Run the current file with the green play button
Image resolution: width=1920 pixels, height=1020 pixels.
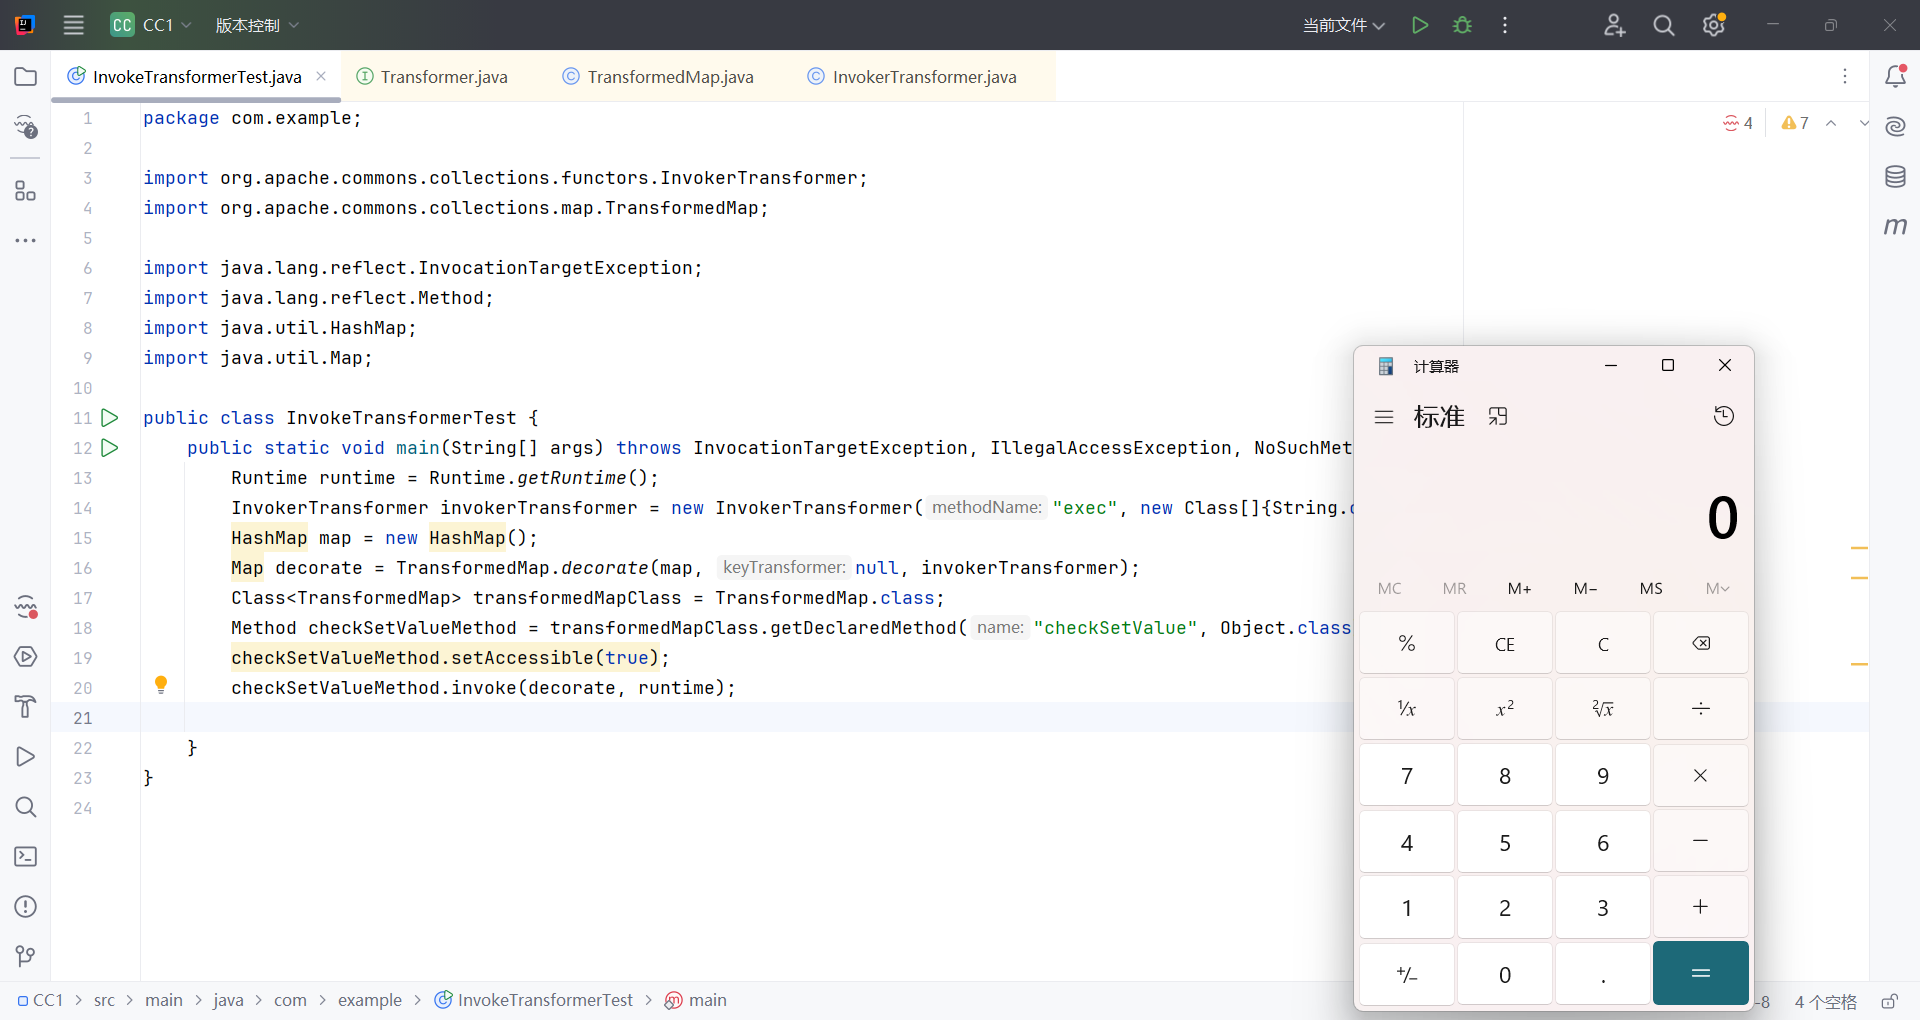(1419, 25)
